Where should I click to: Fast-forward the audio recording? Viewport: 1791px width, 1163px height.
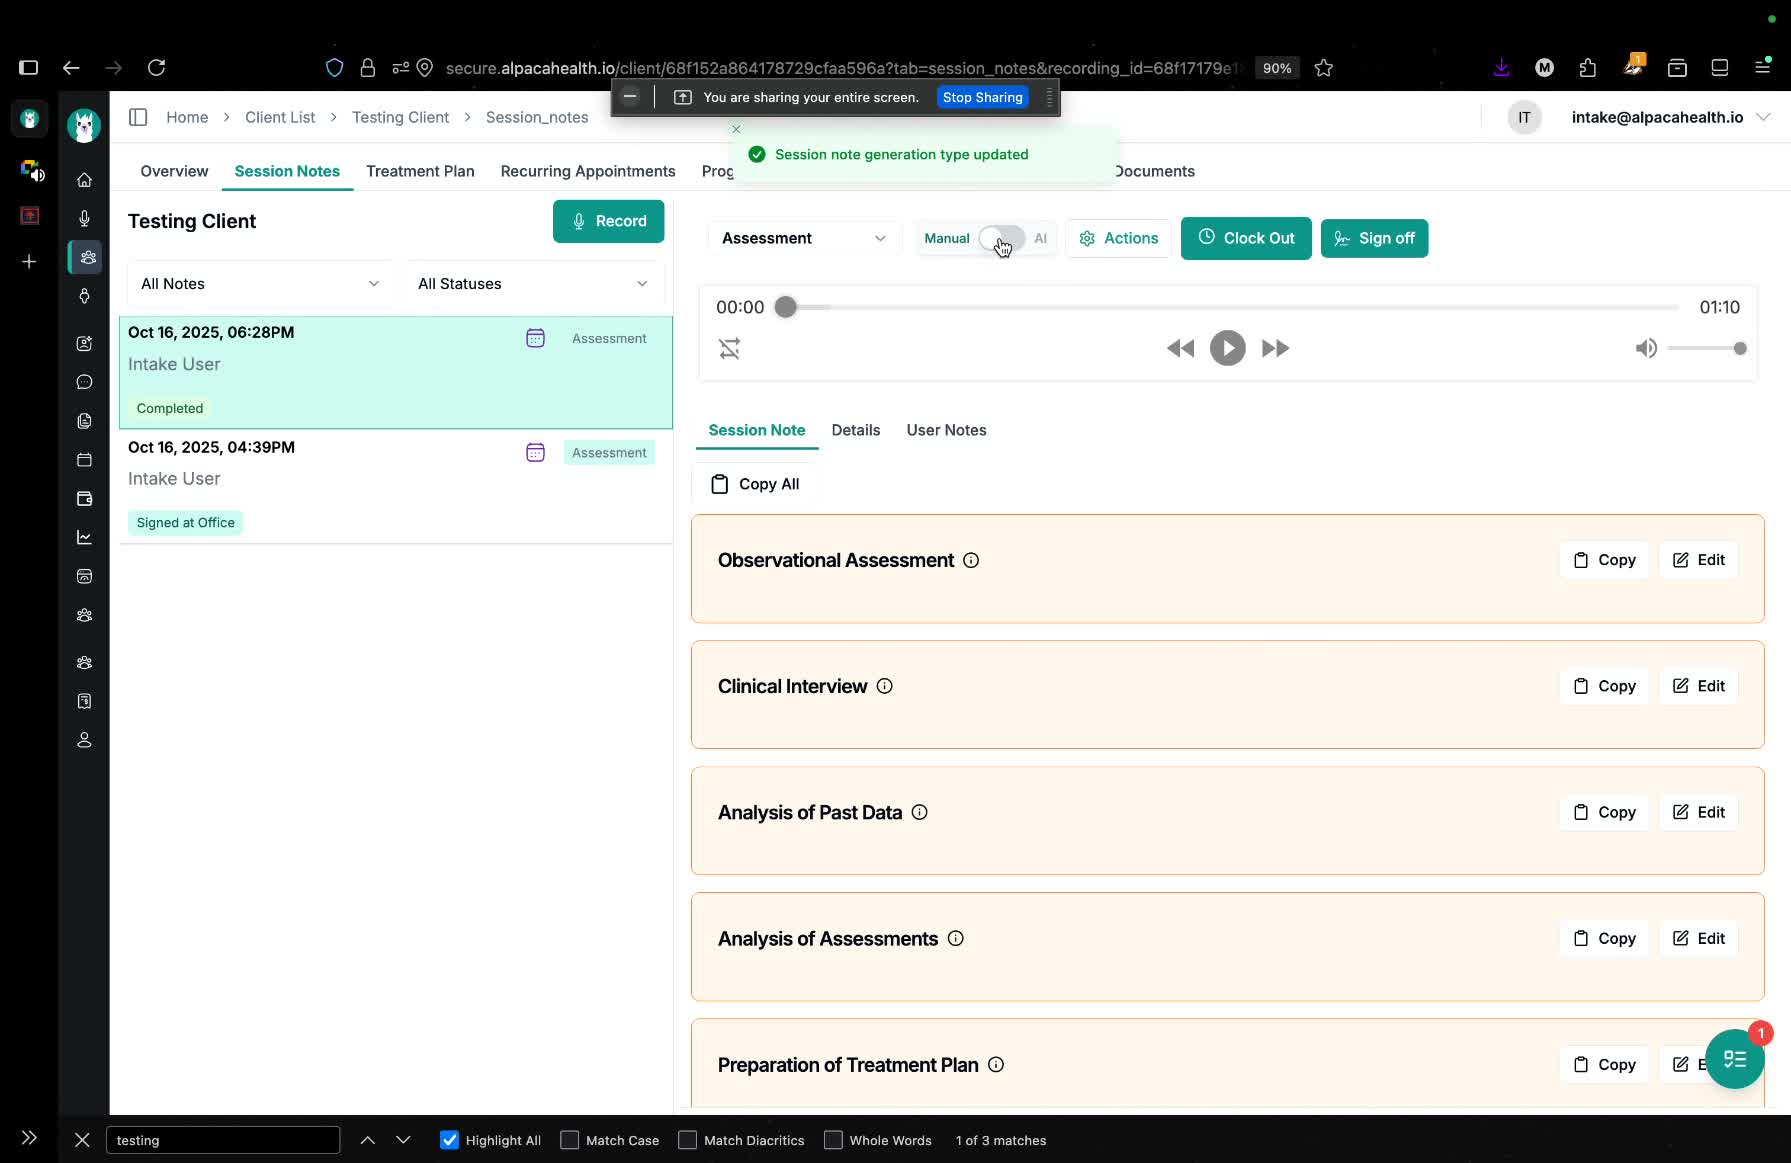coord(1275,348)
